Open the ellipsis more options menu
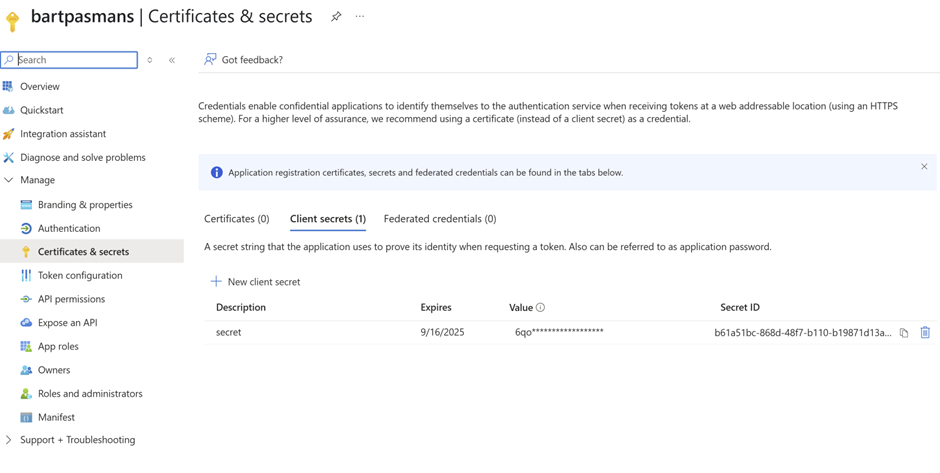The width and height of the screenshot is (940, 473). click(x=360, y=16)
